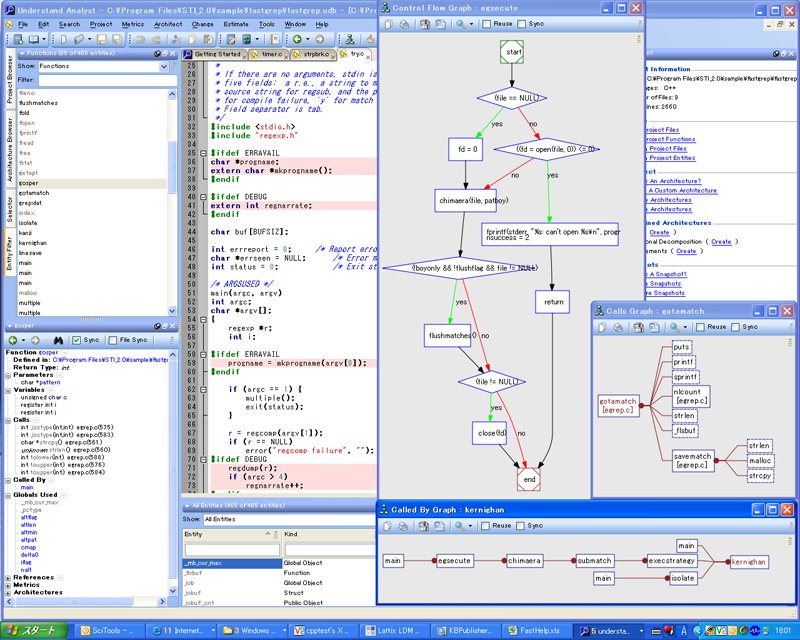
Task: Toggle the File Sync checkbox
Action: point(113,340)
